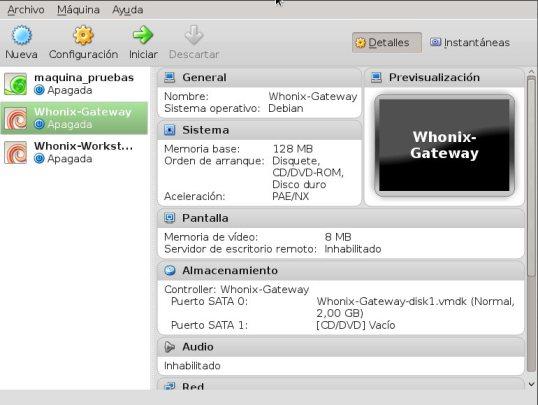Click the Almacenamiento disk icon
Image resolution: width=538 pixels, height=405 pixels.
point(169,270)
